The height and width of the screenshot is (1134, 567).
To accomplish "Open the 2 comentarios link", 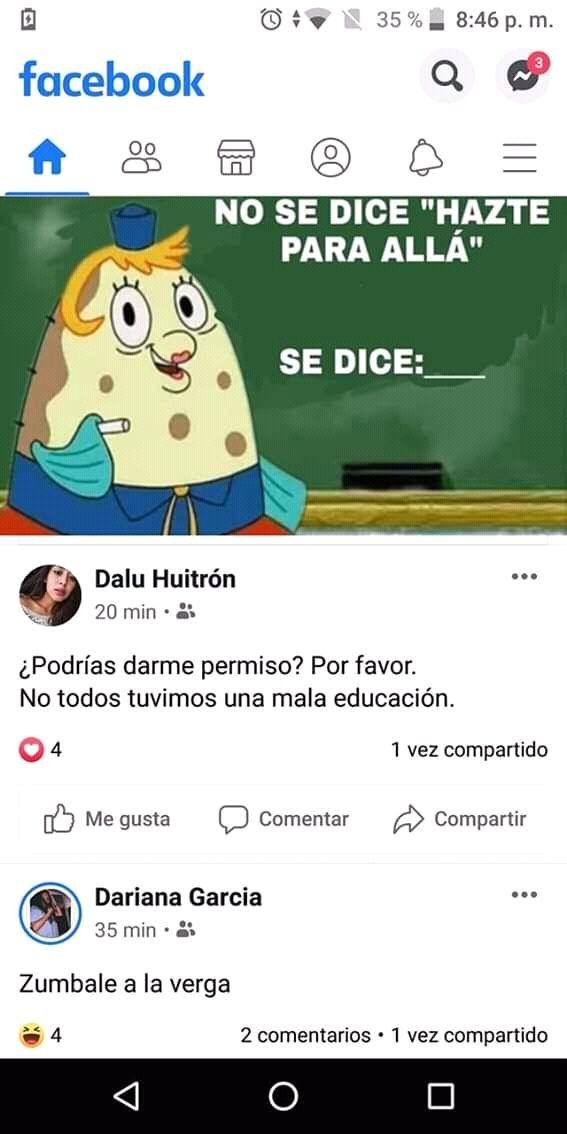I will tap(305, 1036).
